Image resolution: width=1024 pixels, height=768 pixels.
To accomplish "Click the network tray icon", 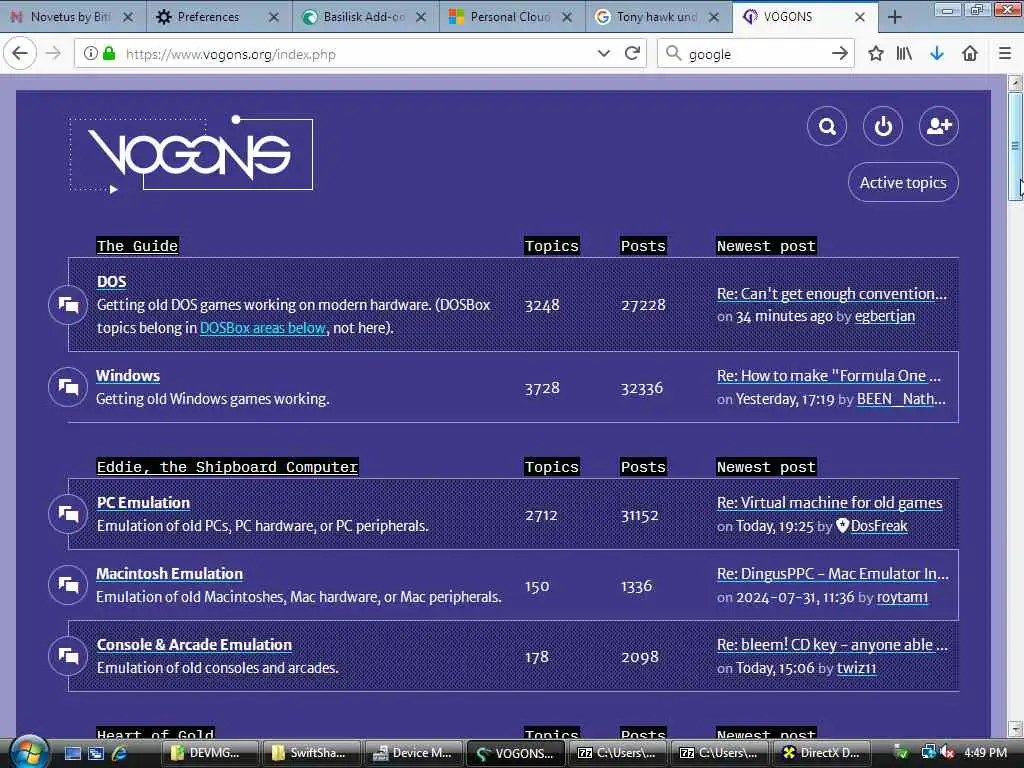I will pyautogui.click(x=928, y=753).
